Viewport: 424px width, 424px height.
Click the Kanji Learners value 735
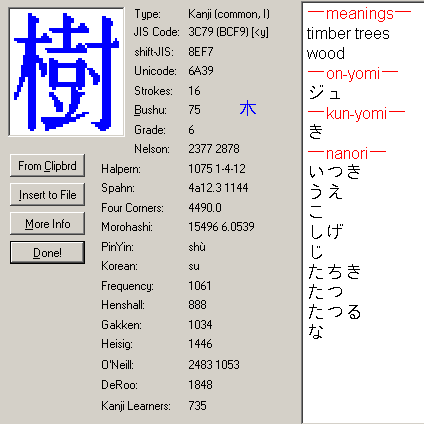click(197, 406)
